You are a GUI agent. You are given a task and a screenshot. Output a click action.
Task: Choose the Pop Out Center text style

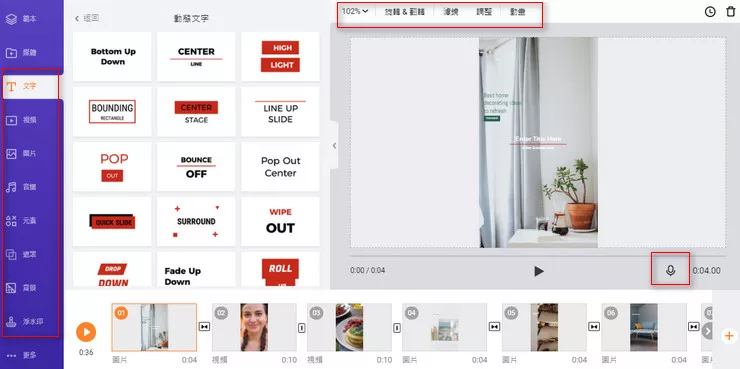[280, 167]
